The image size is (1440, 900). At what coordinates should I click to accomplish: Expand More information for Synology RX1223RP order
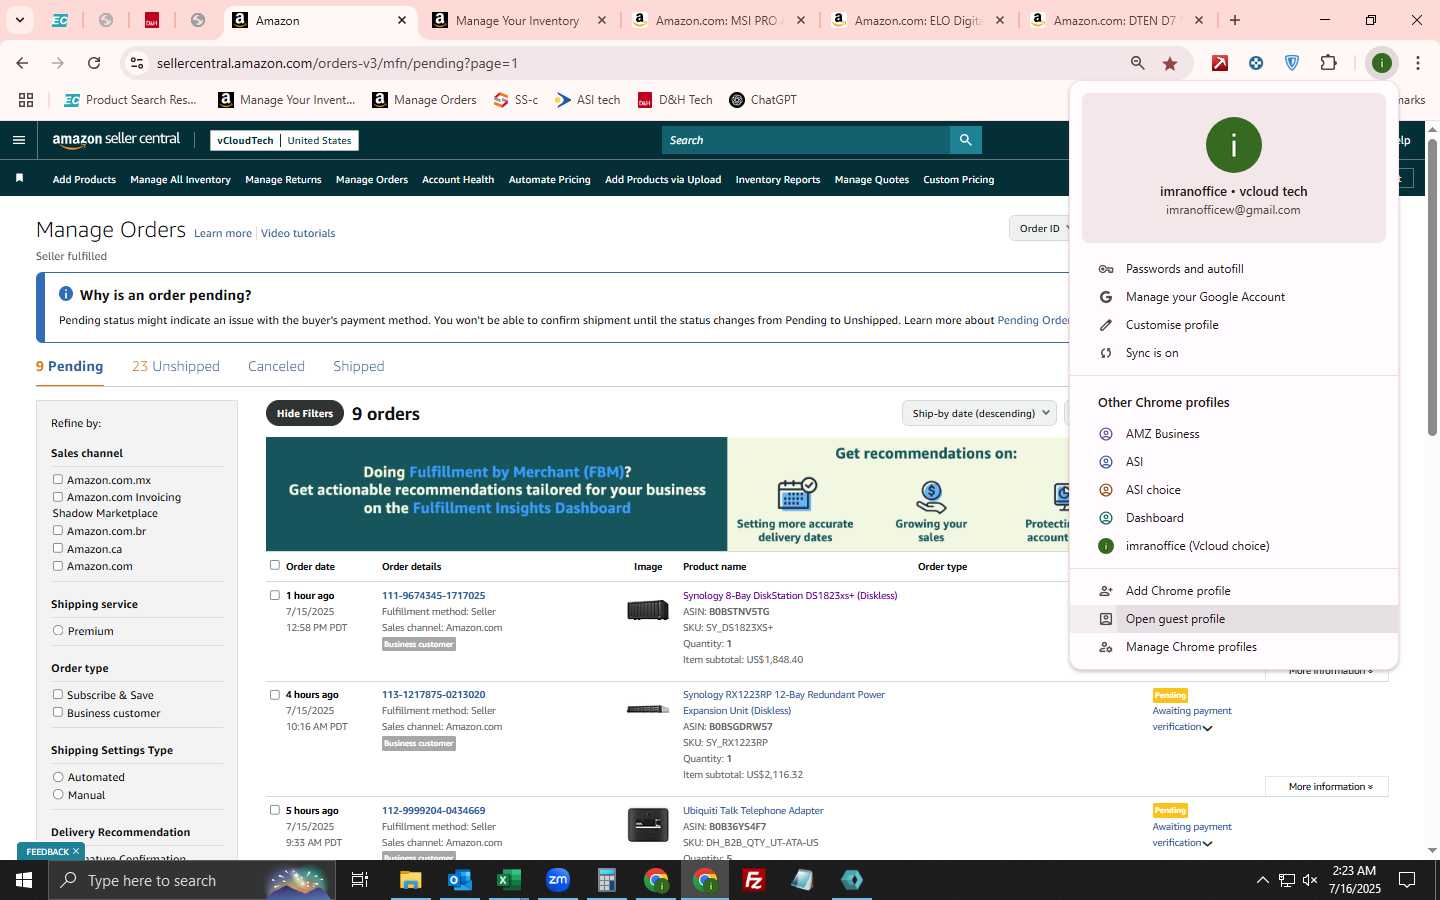pyautogui.click(x=1327, y=787)
